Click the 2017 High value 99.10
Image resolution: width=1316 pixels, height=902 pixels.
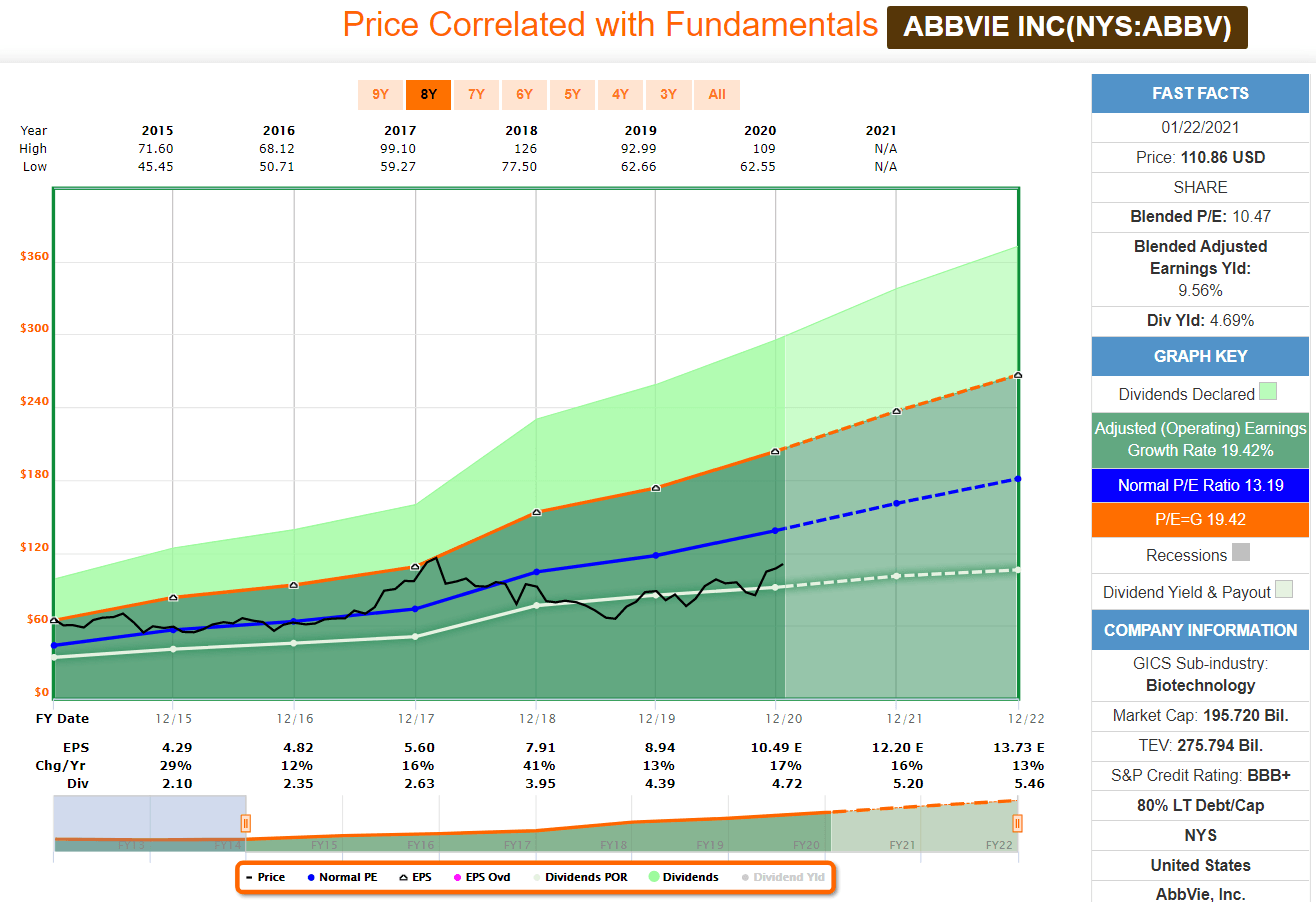click(398, 148)
